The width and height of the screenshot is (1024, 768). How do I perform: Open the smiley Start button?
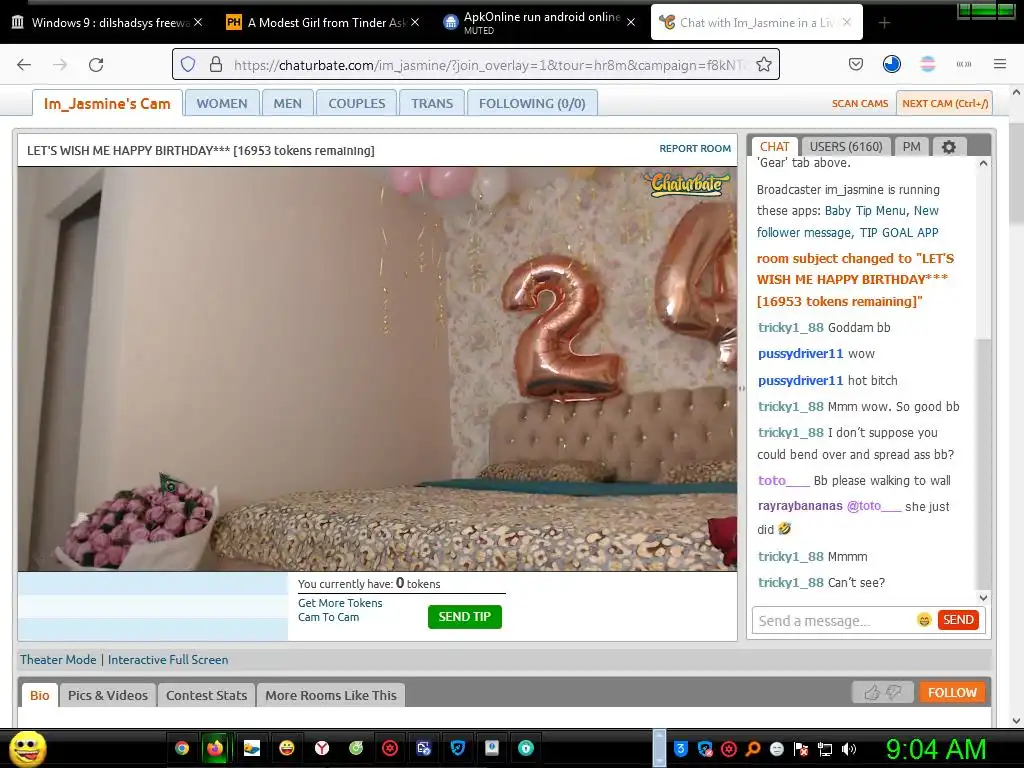[x=27, y=748]
